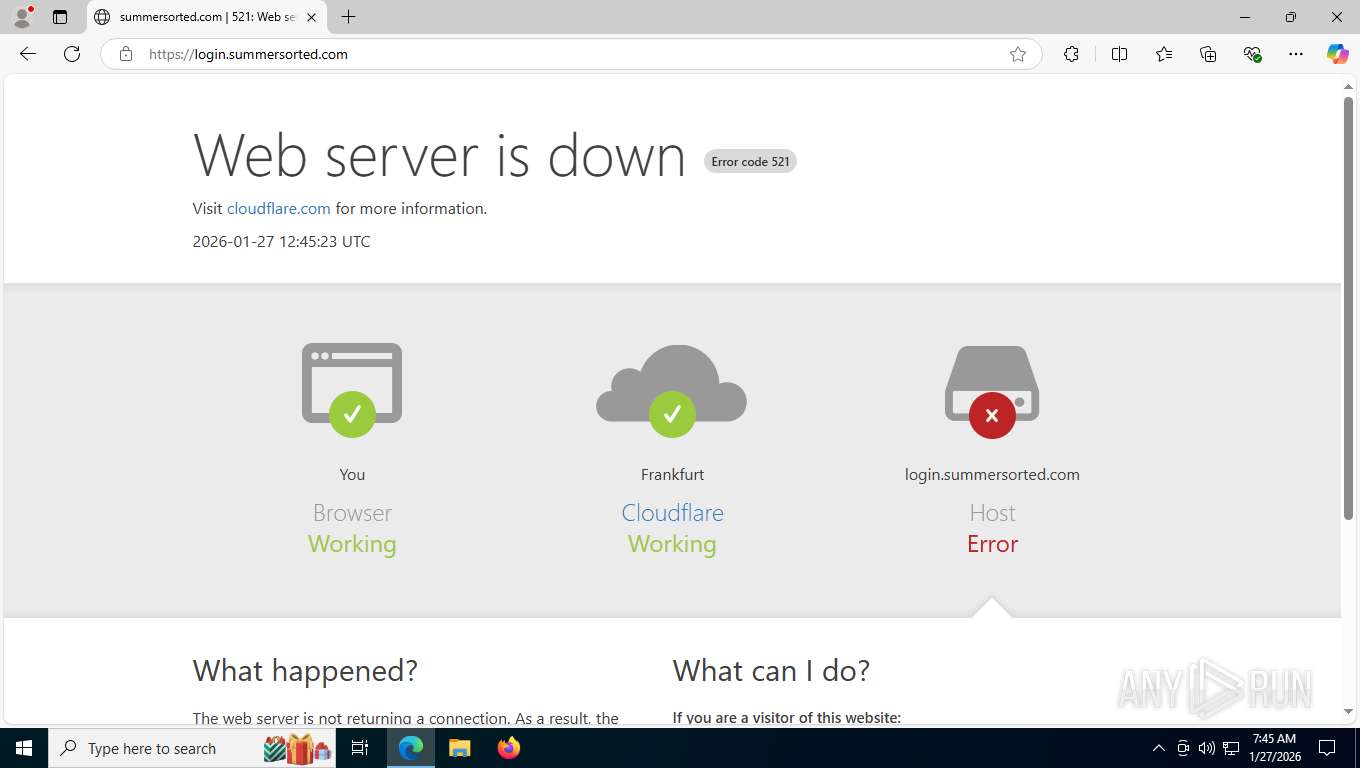Open a new tab with plus button
The width and height of the screenshot is (1360, 768).
point(348,17)
